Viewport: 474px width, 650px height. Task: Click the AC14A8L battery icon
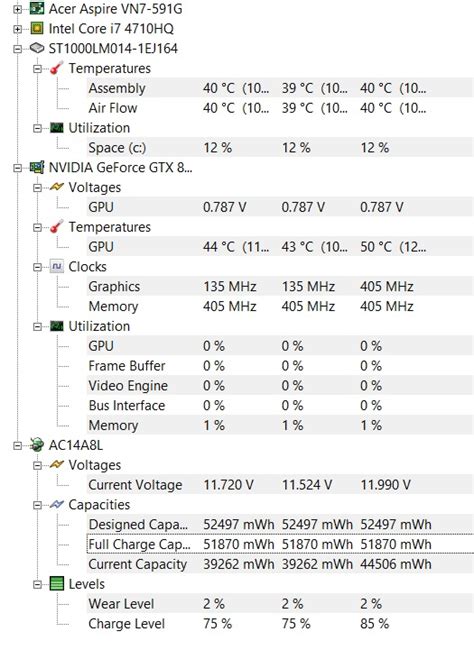click(x=37, y=445)
